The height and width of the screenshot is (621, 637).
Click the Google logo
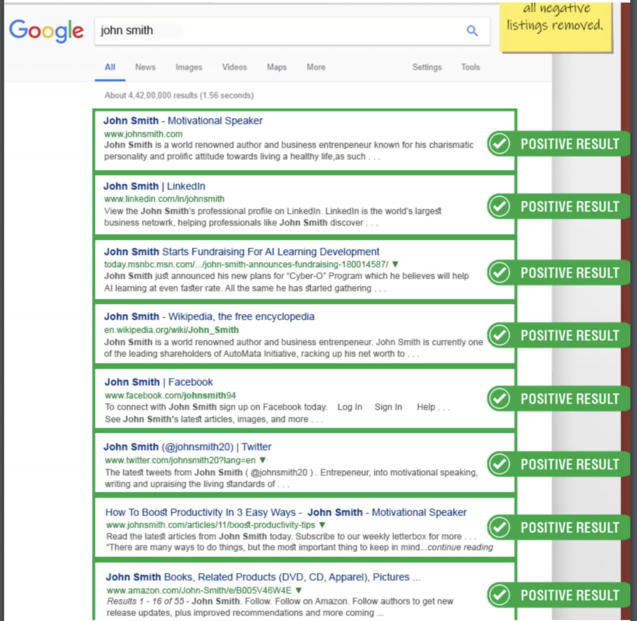[x=46, y=31]
